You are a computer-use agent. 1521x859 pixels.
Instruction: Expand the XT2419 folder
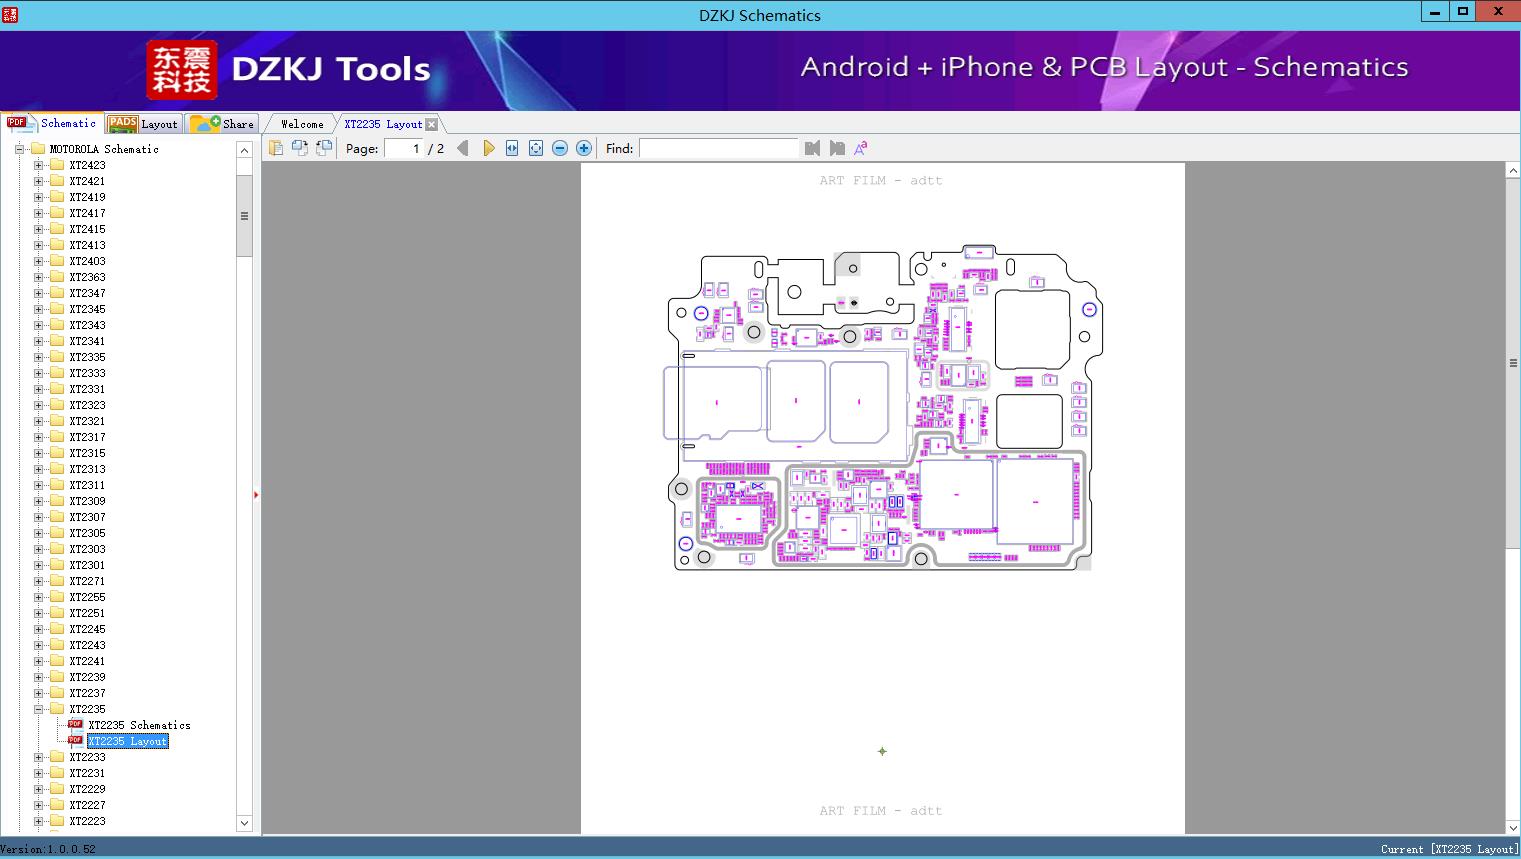click(38, 197)
